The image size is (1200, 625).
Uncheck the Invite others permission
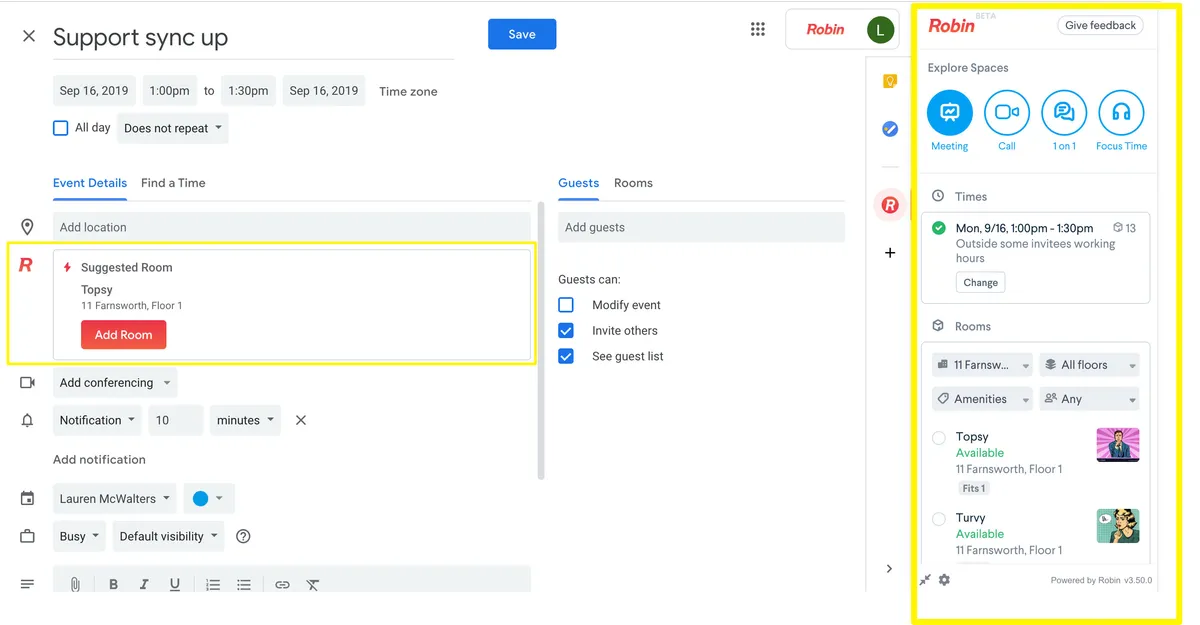pos(566,330)
